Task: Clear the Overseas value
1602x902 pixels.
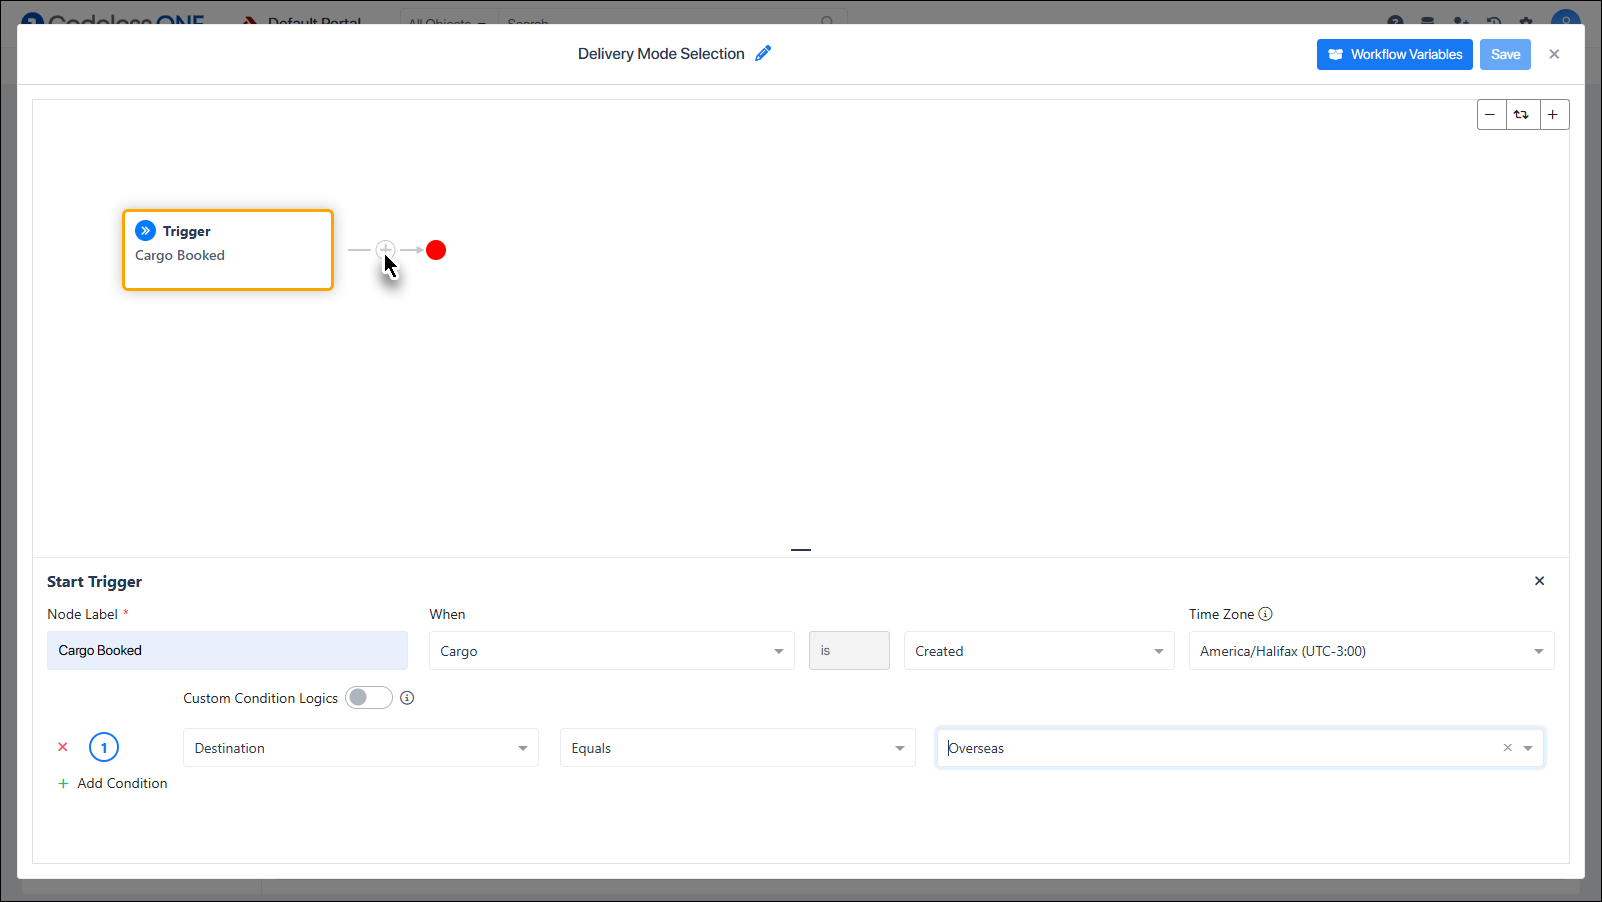Action: pos(1508,748)
